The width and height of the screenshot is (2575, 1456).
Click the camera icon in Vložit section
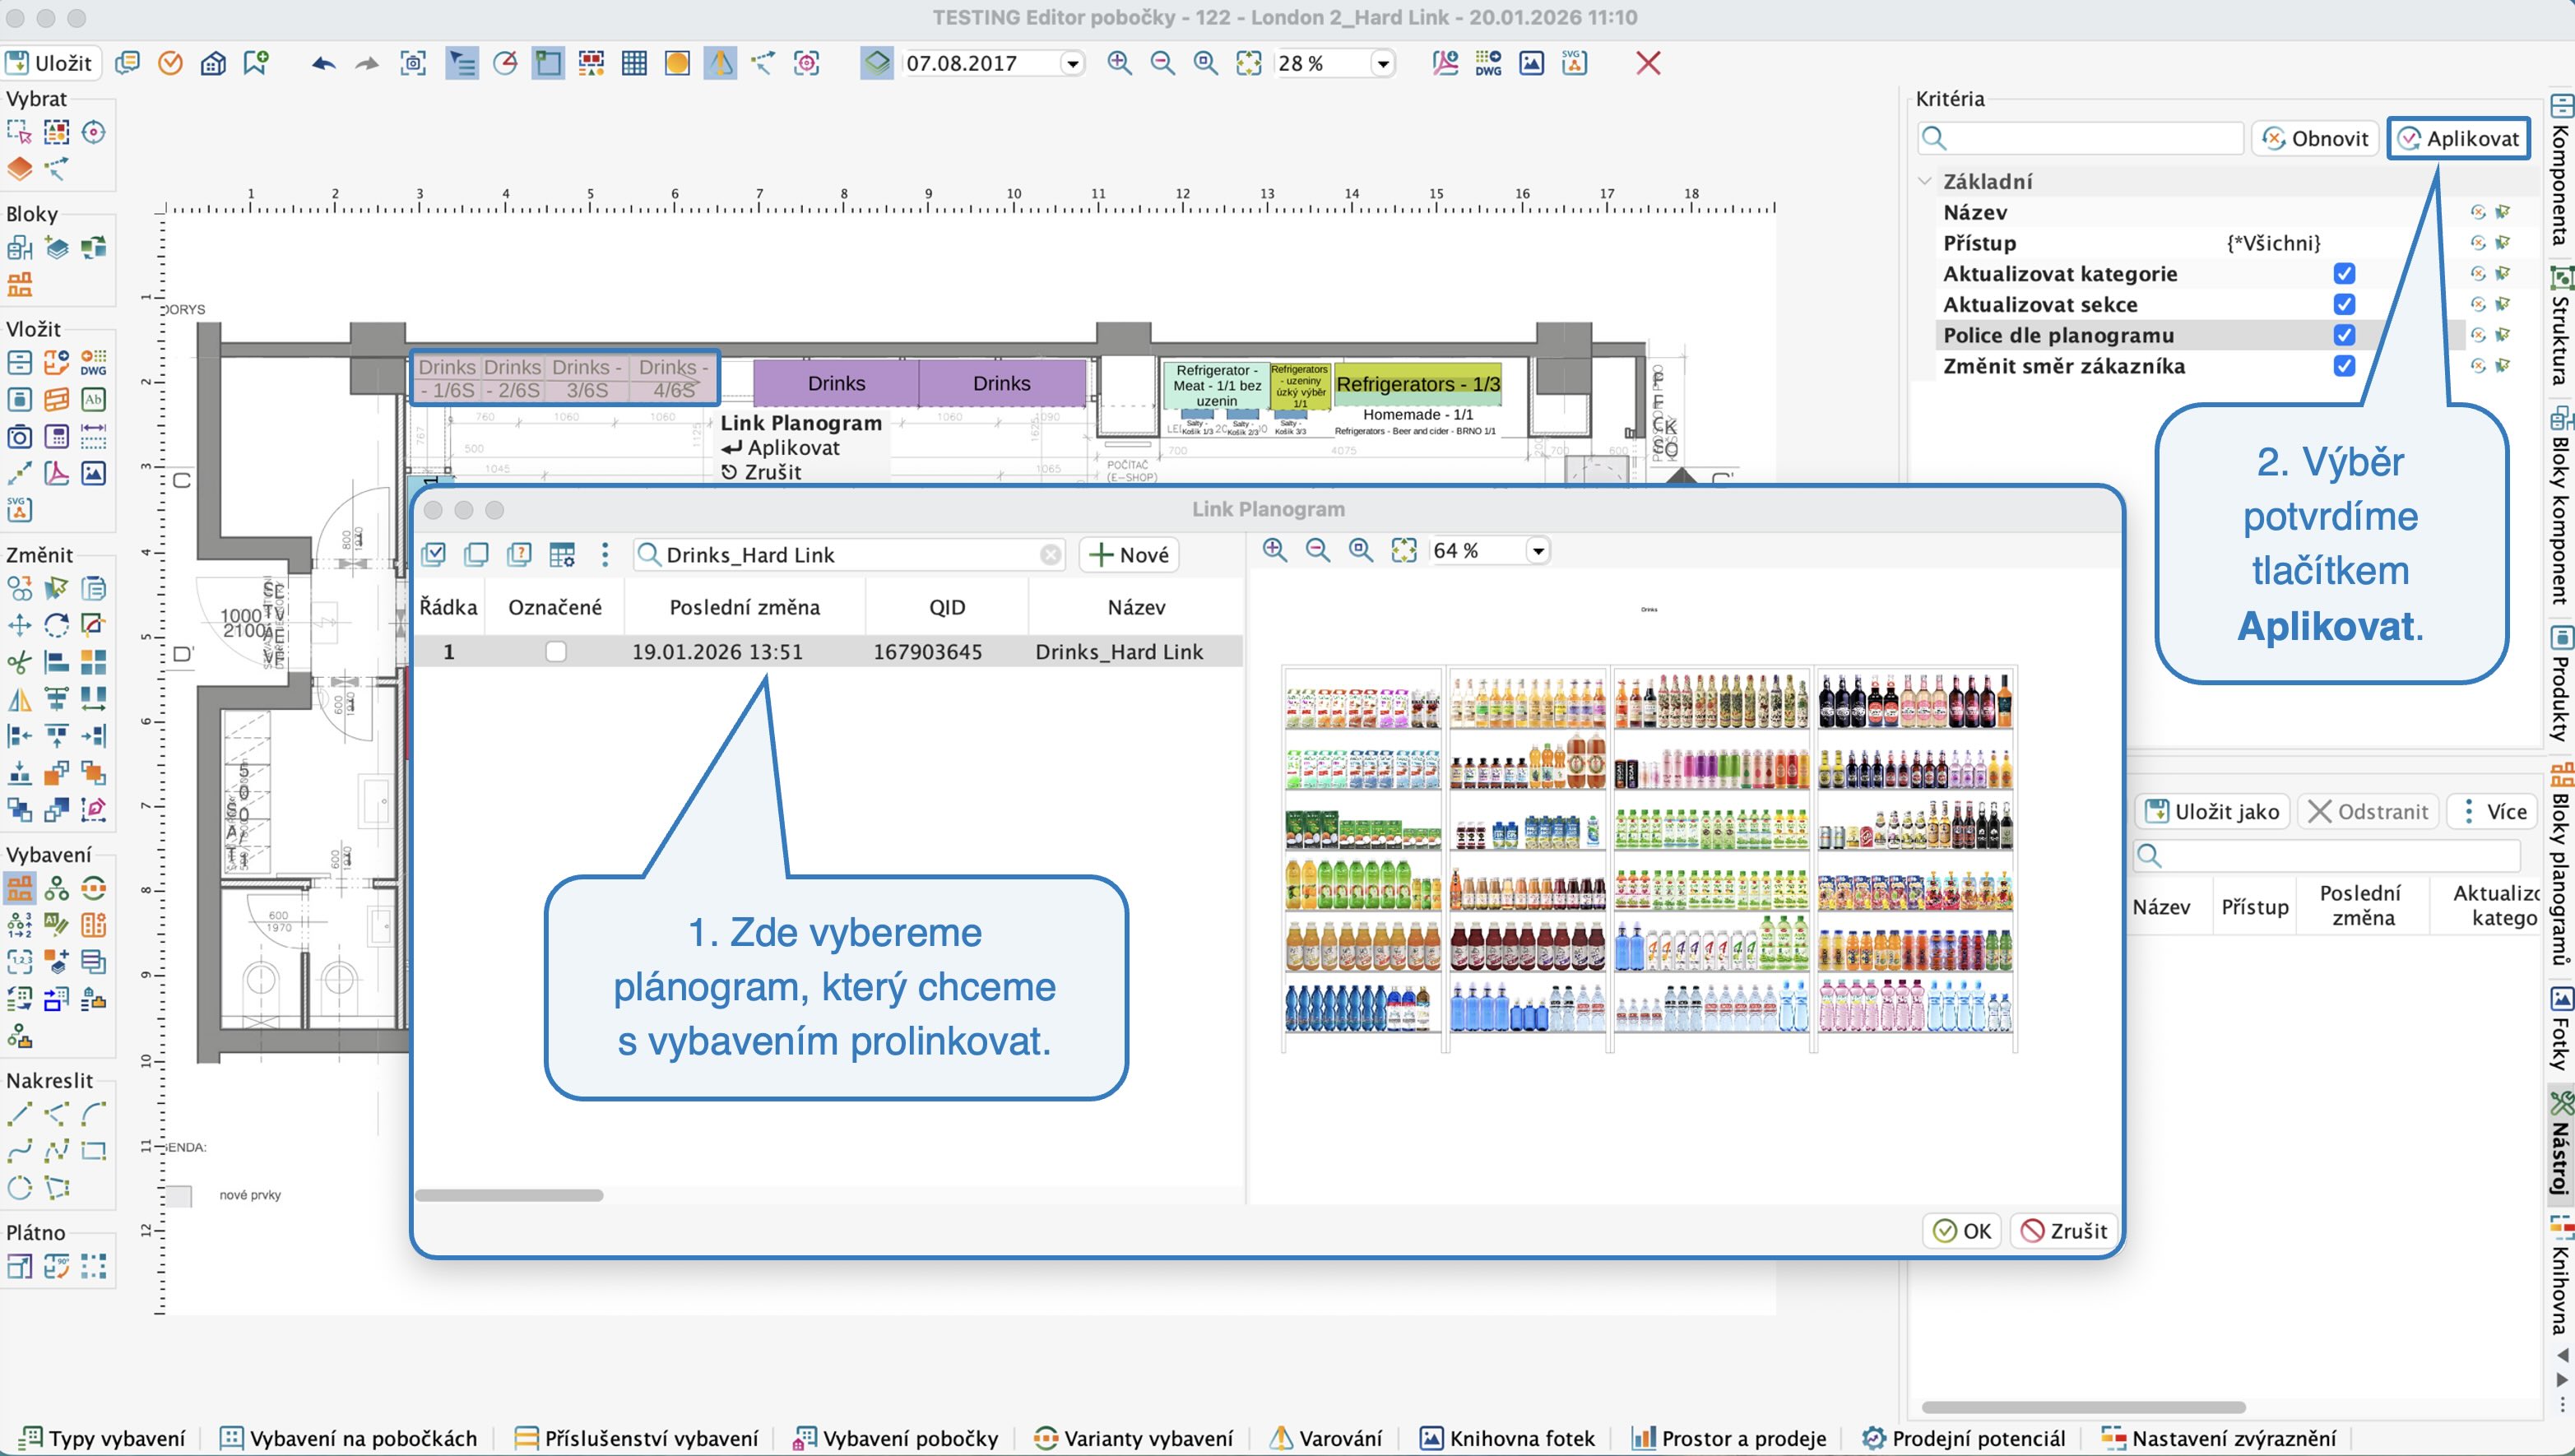20,436
